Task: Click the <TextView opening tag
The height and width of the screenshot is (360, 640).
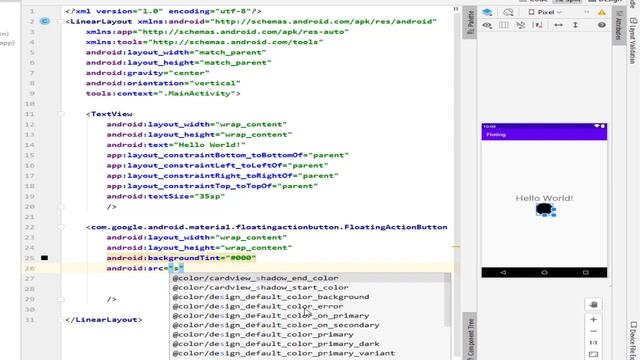Action: (x=109, y=114)
